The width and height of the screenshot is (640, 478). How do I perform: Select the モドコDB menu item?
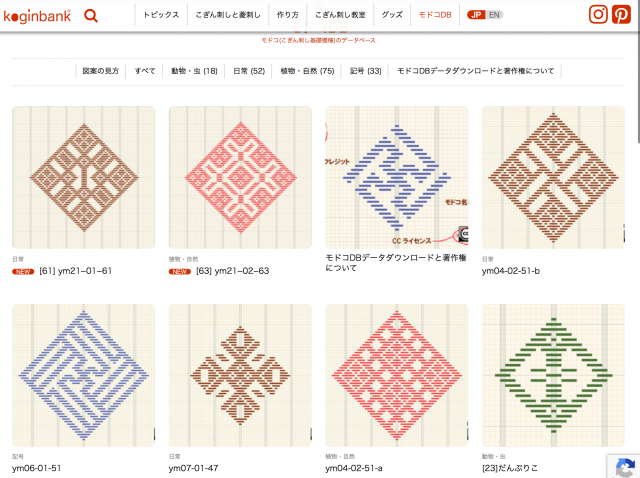pos(434,15)
